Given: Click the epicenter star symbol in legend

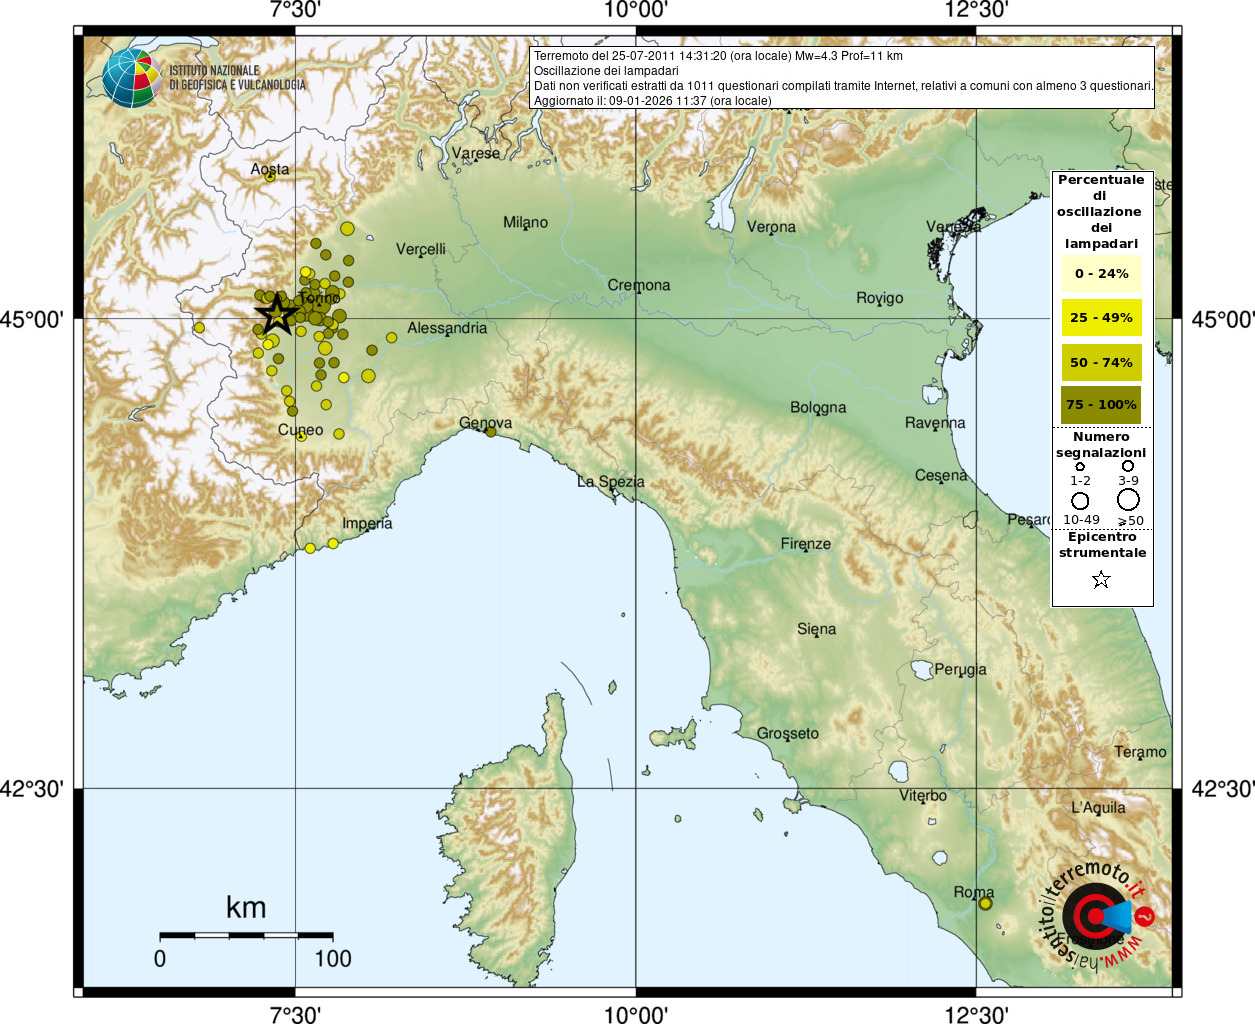Looking at the screenshot, I should [1101, 580].
